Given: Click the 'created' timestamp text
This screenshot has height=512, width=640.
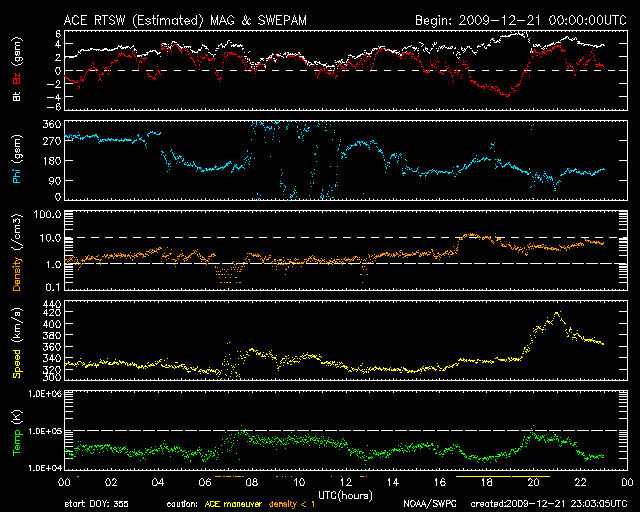Looking at the screenshot, I should [x=549, y=504].
